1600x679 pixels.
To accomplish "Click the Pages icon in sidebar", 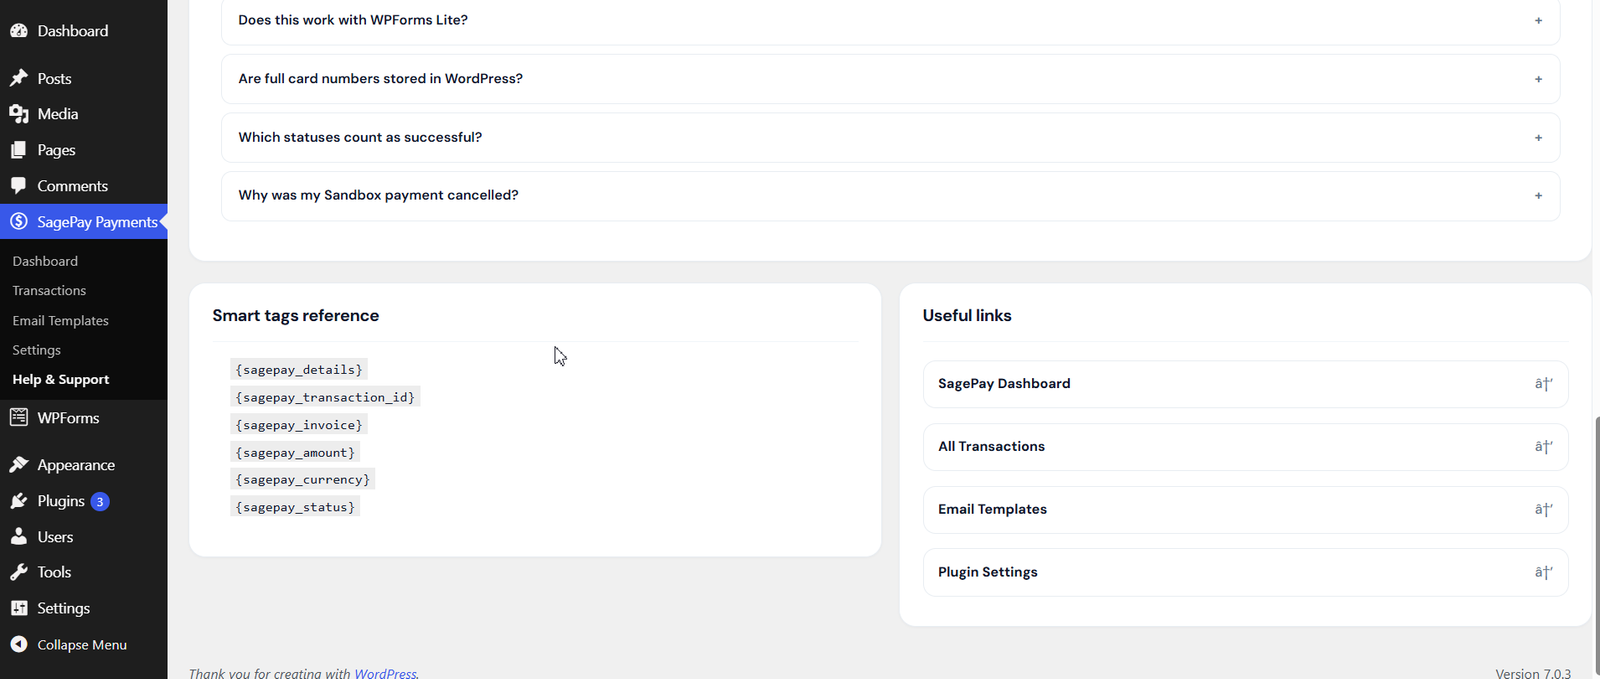I will click(x=19, y=150).
